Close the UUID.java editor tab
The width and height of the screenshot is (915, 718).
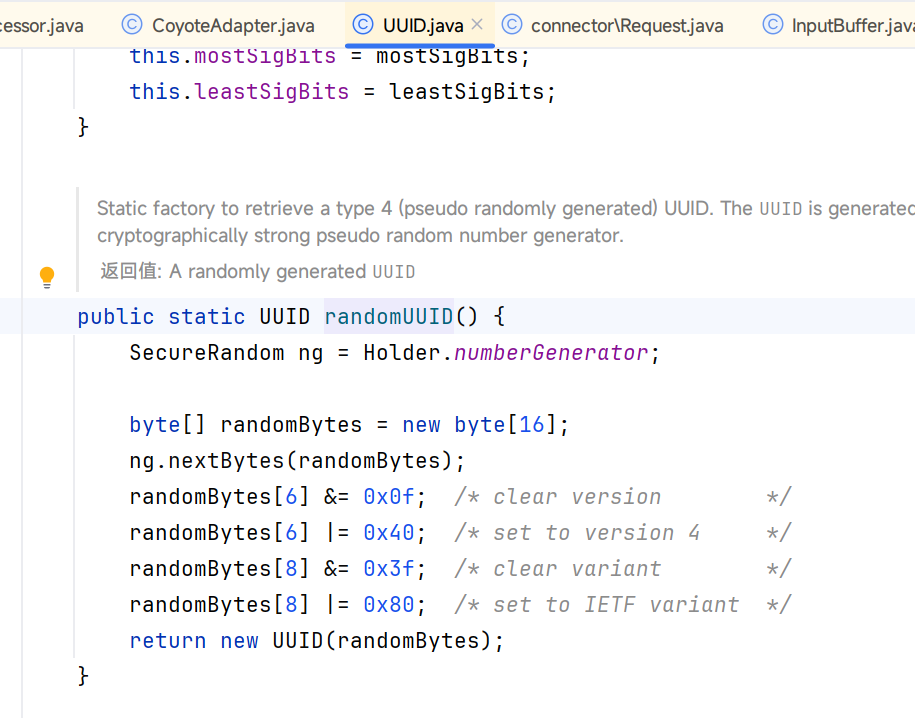click(477, 25)
